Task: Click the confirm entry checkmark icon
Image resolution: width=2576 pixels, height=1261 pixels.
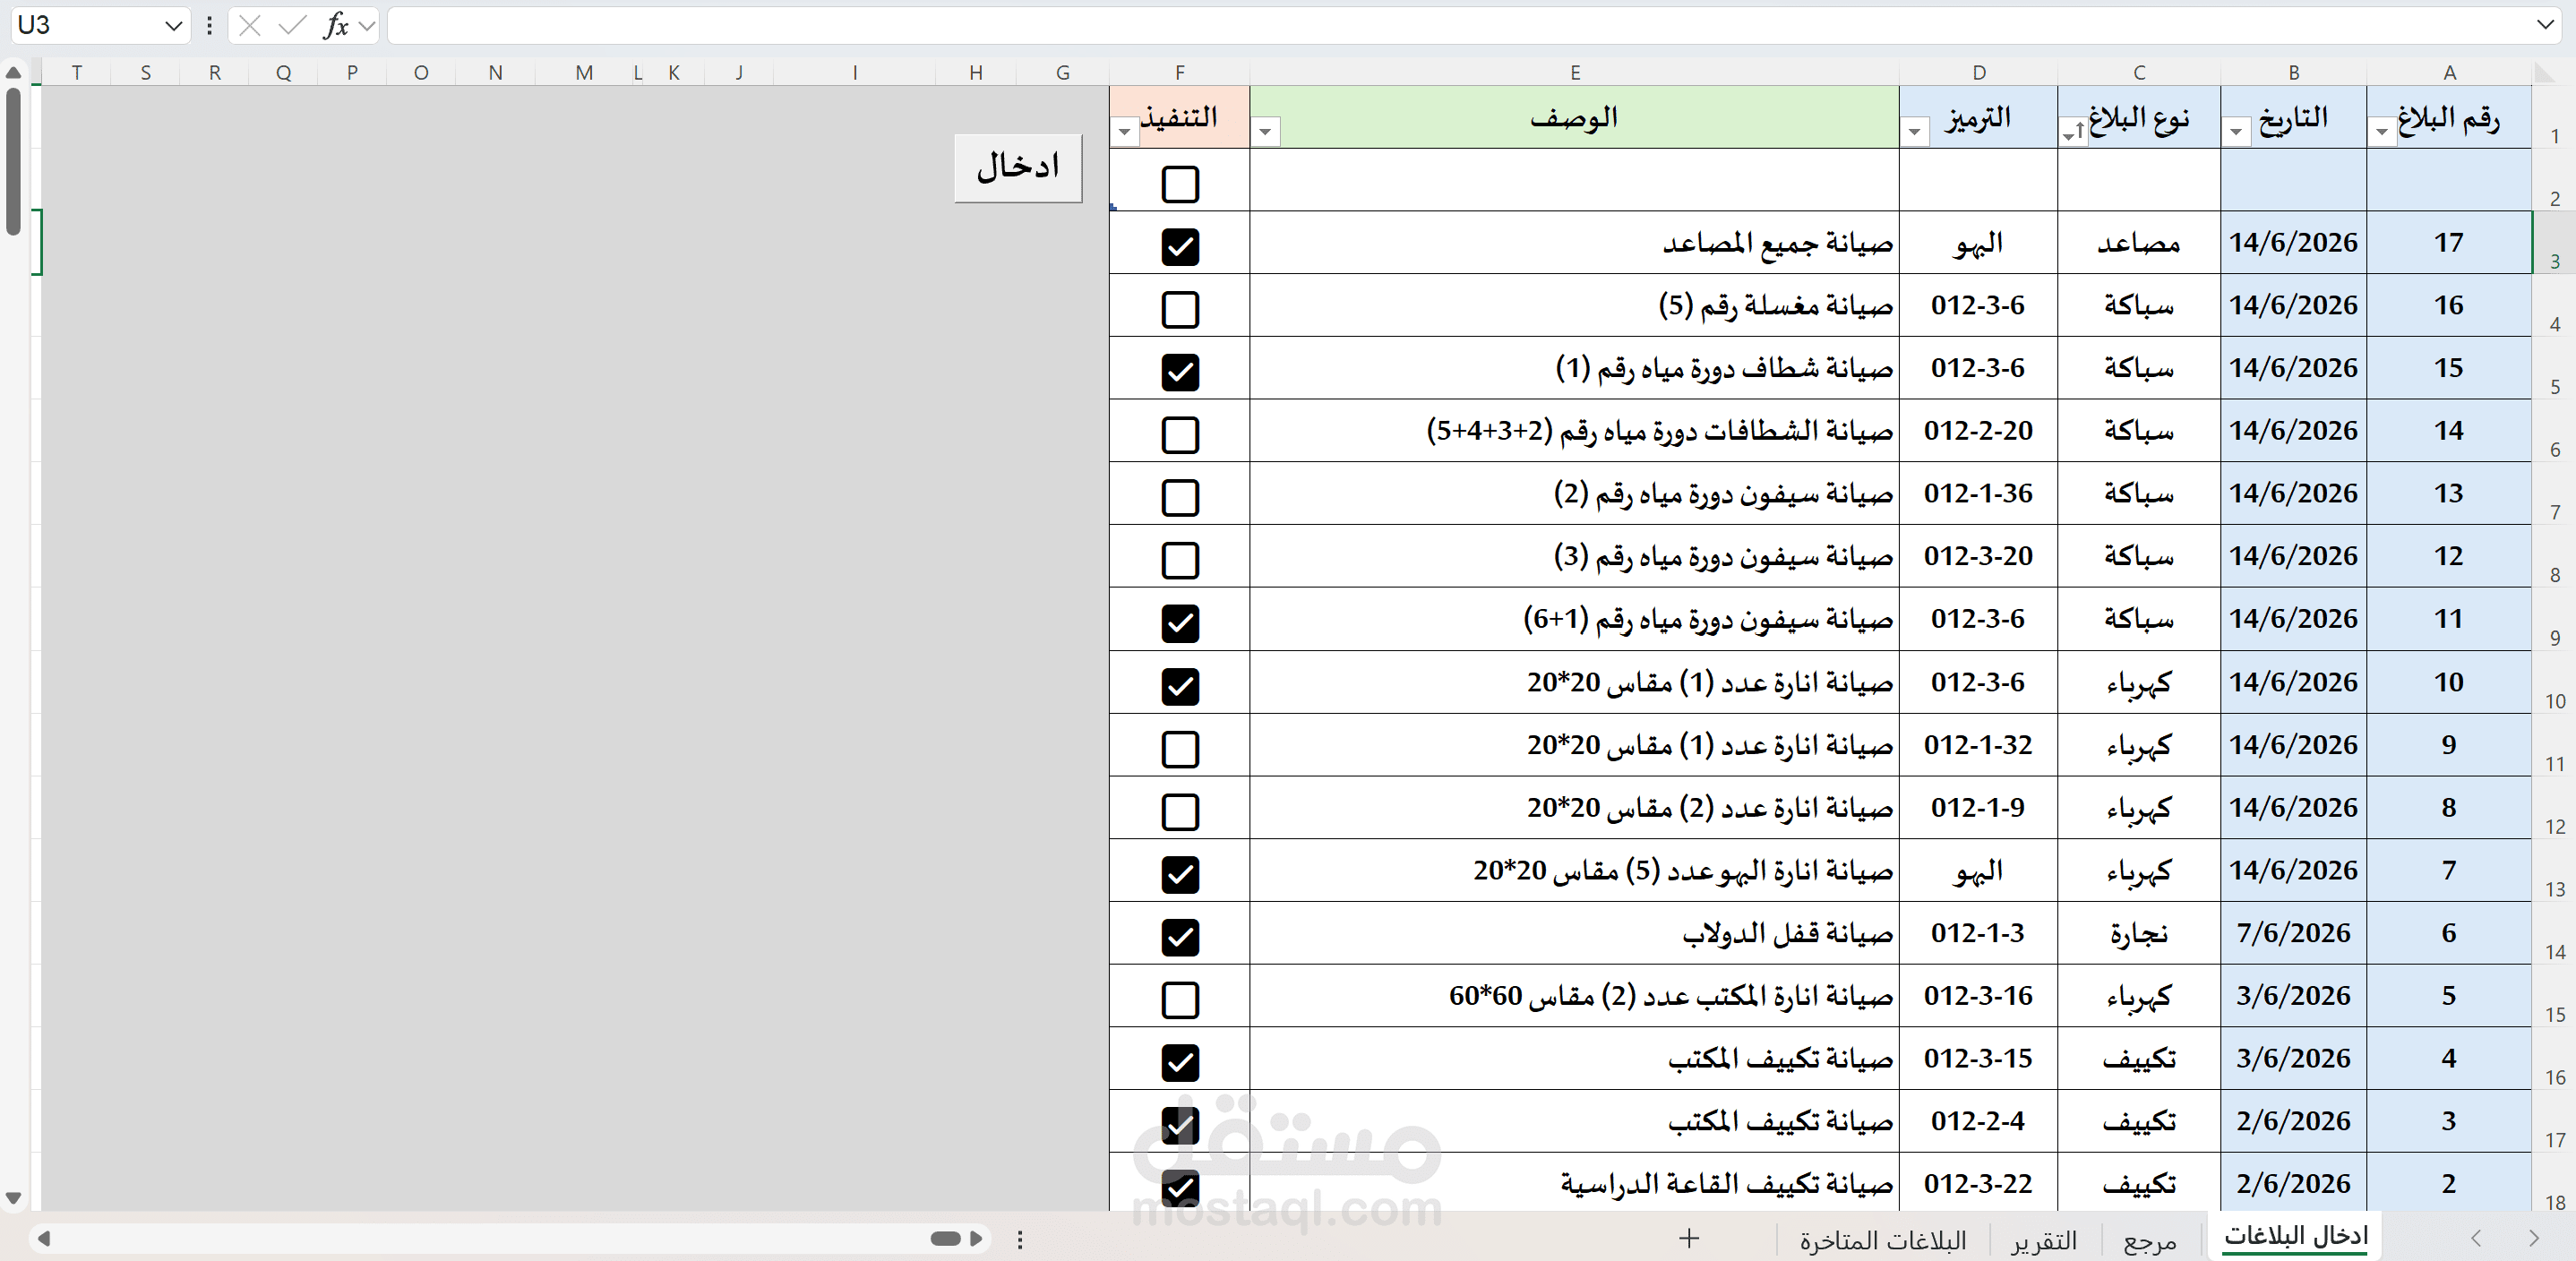Action: point(292,26)
